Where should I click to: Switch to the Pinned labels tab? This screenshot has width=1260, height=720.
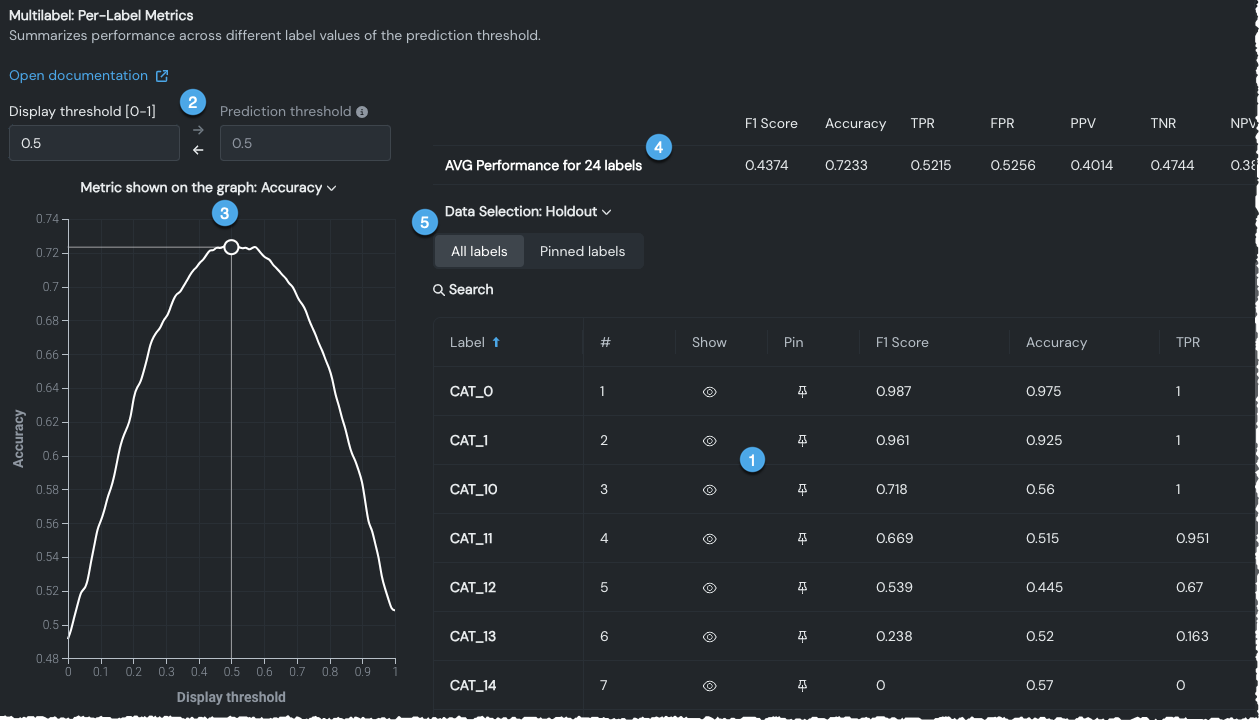click(x=582, y=251)
